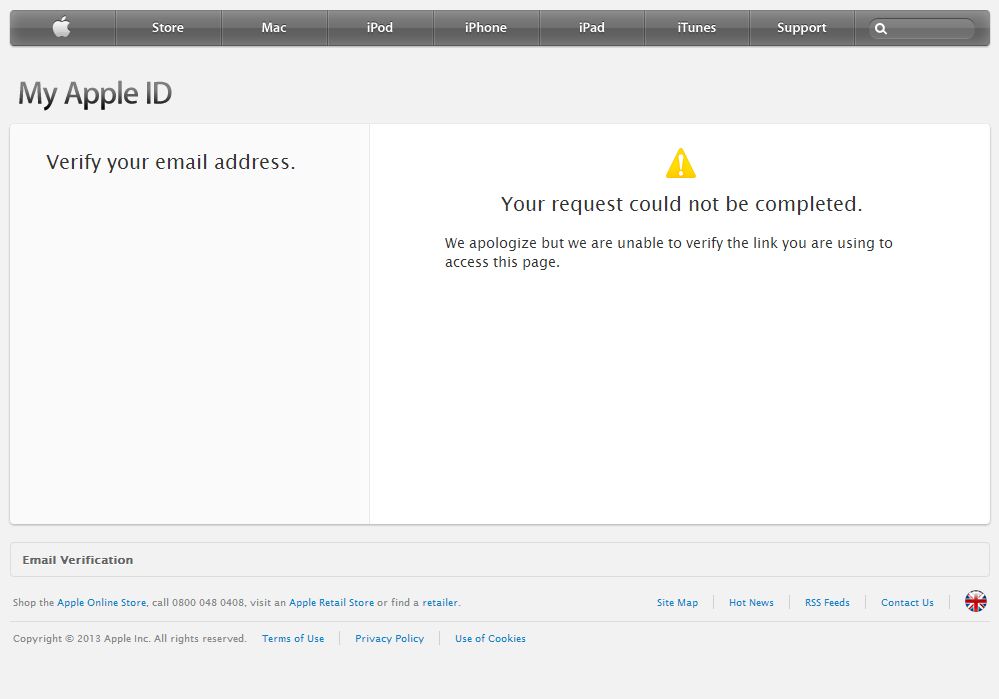Click the yellow warning triangle icon
Screen dimensions: 999x699
pyautogui.click(x=680, y=163)
